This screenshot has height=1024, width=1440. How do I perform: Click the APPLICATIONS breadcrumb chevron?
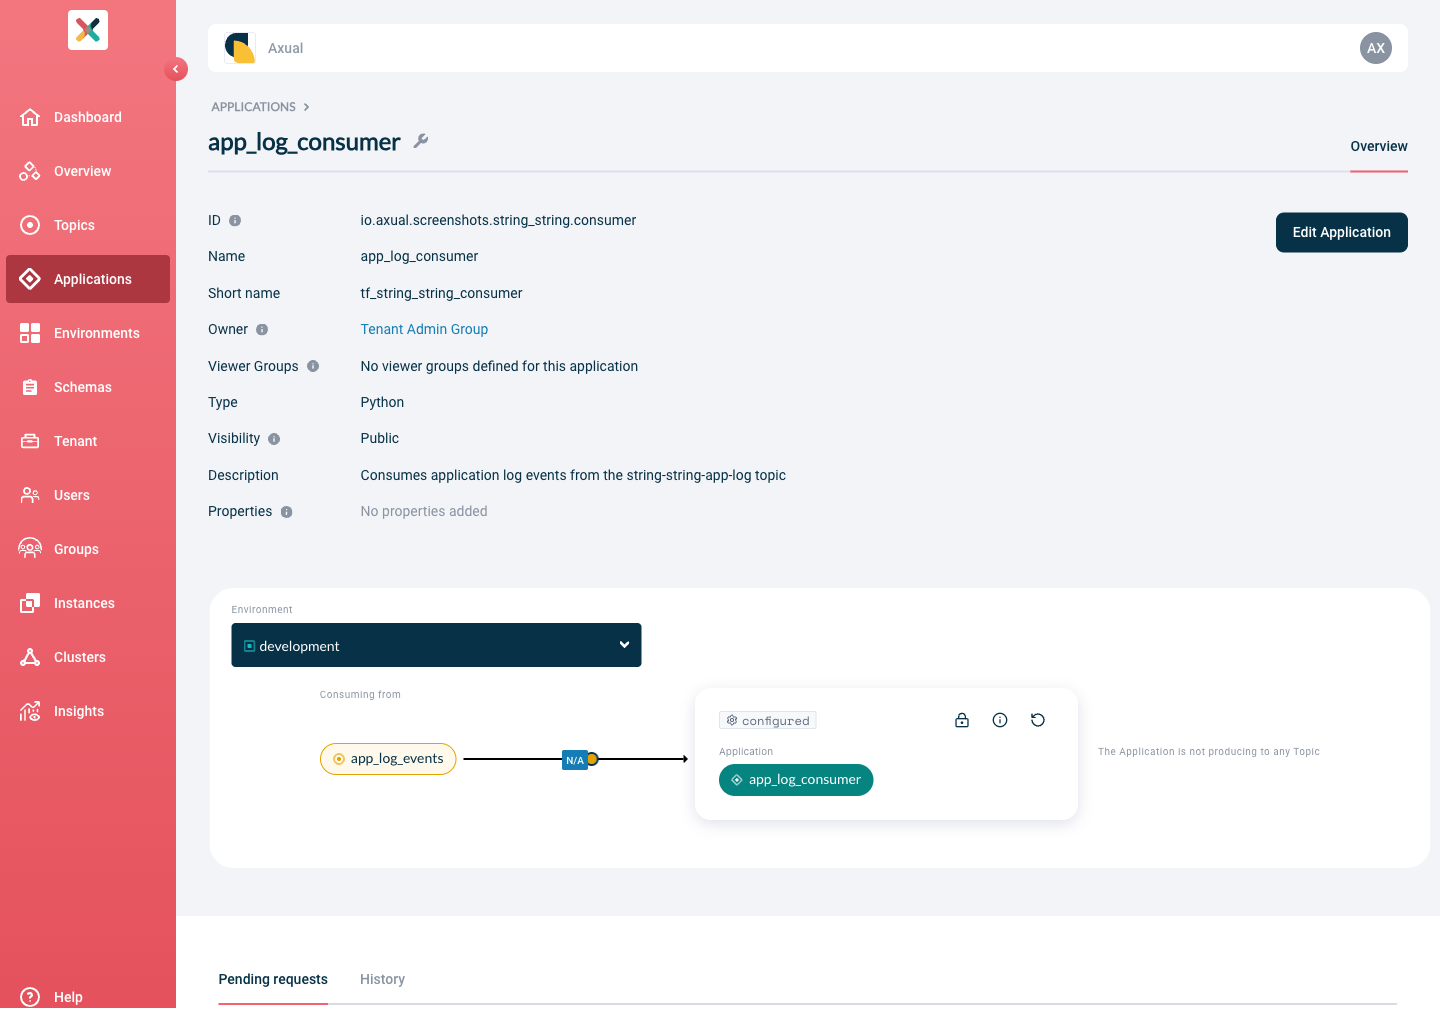point(306,107)
